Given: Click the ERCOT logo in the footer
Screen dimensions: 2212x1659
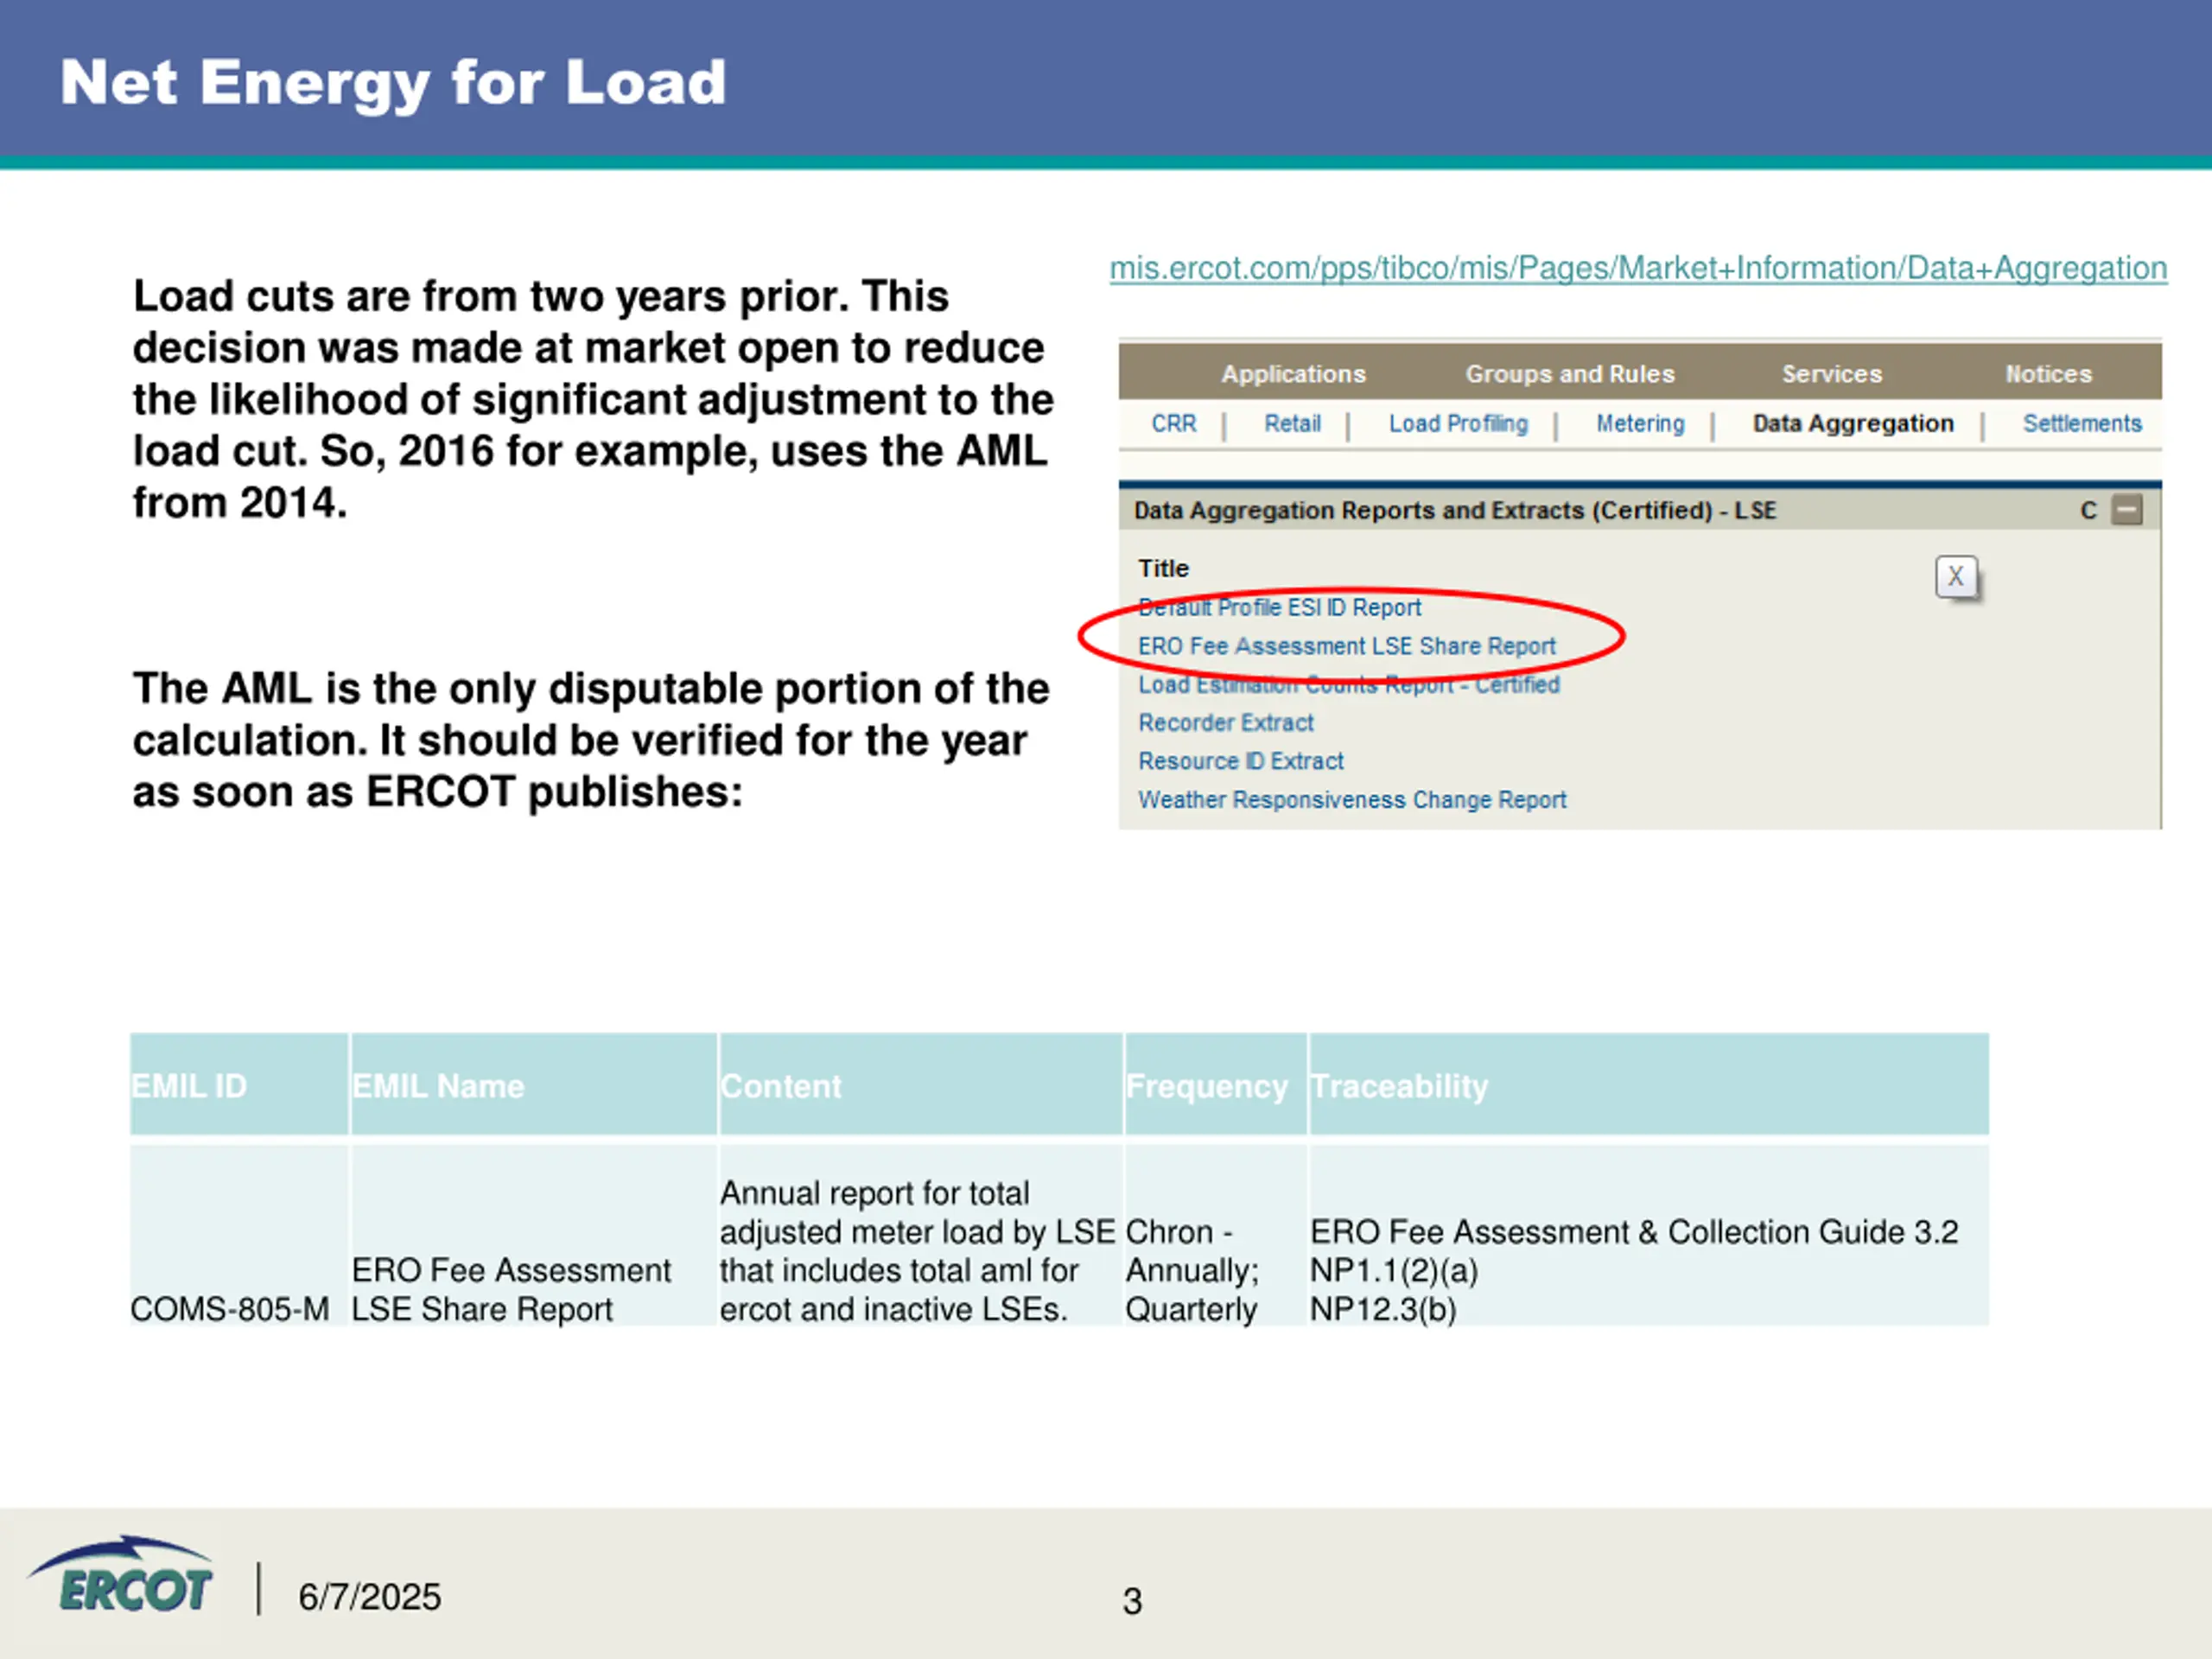Looking at the screenshot, I should (x=121, y=1576).
